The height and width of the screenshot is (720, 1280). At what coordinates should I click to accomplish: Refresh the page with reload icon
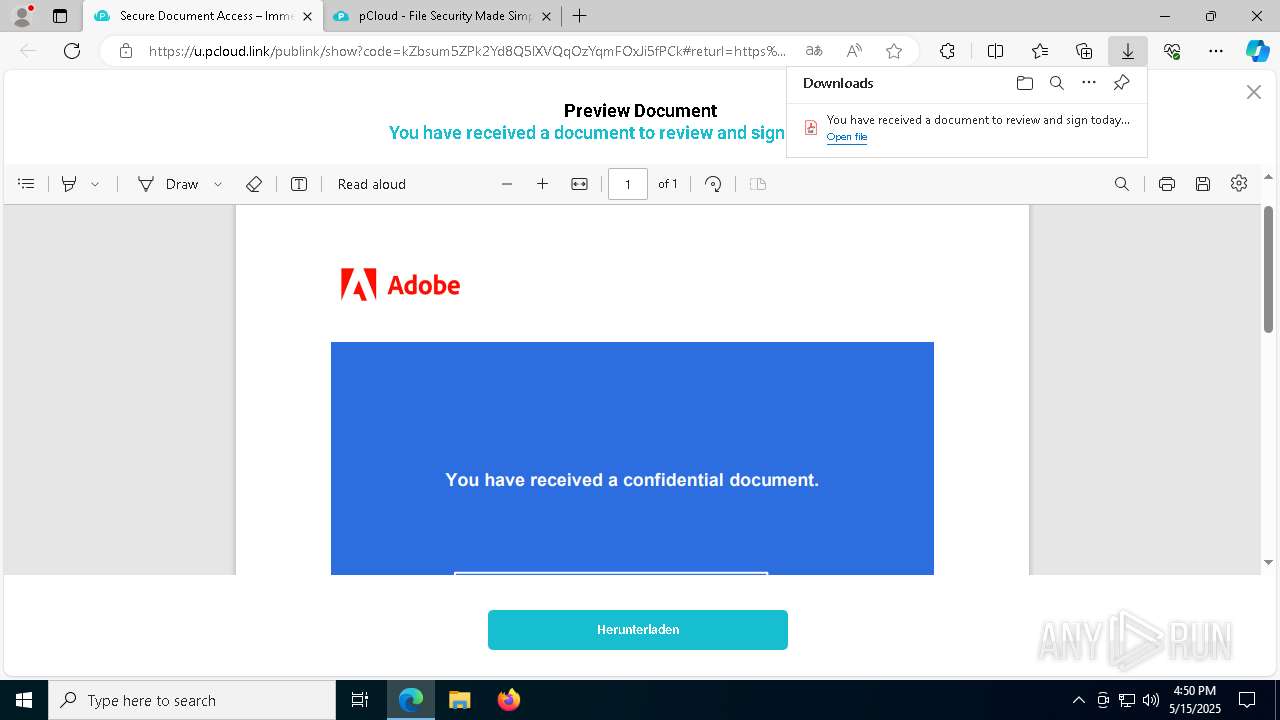tap(72, 51)
